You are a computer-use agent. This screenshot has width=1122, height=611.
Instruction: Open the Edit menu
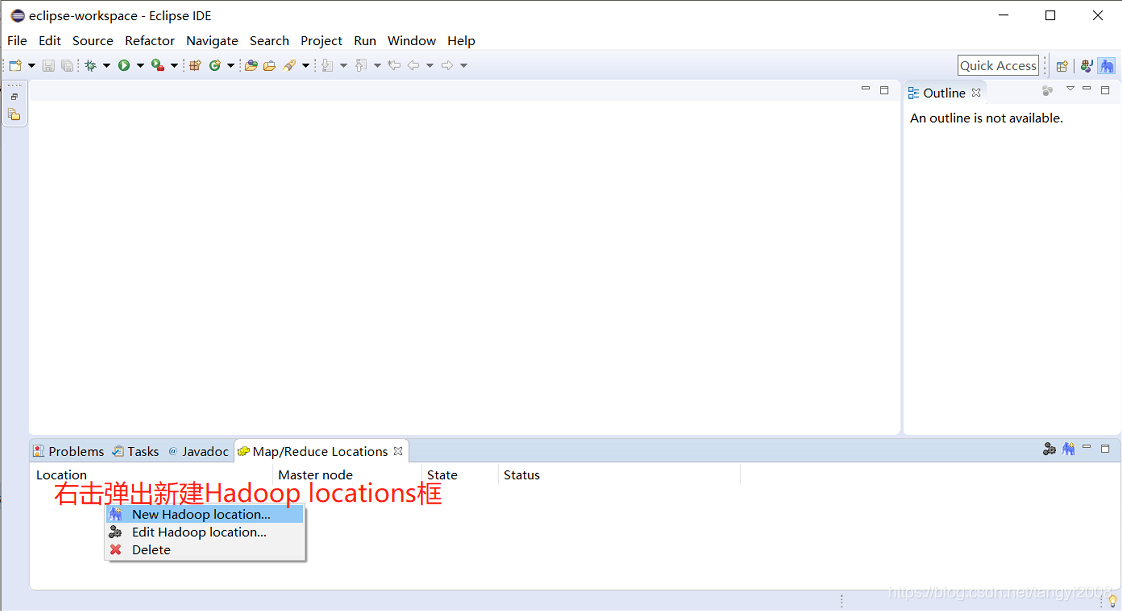point(49,41)
